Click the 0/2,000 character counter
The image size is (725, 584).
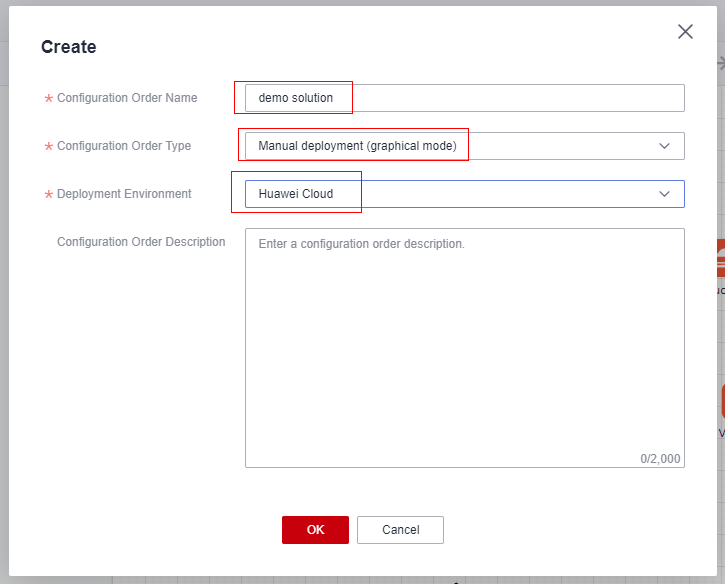tap(660, 459)
